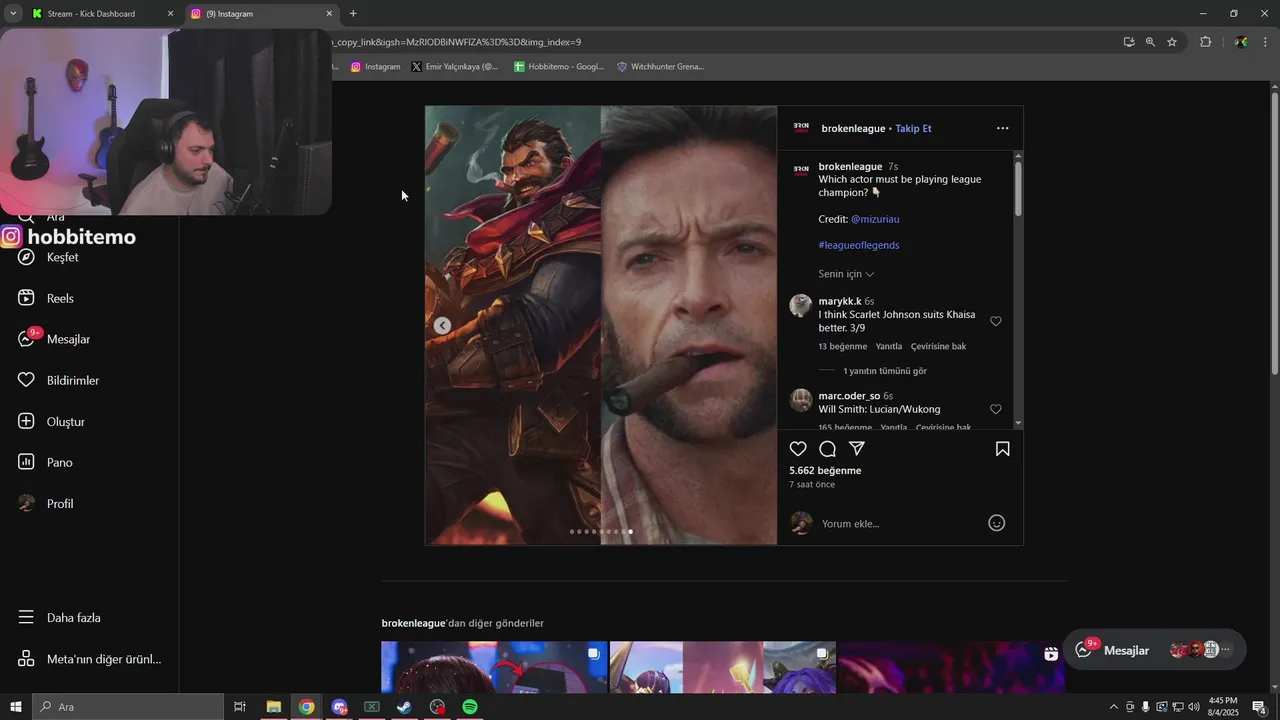Click Oluştur to create a post
1280x720 pixels.
coord(51,421)
